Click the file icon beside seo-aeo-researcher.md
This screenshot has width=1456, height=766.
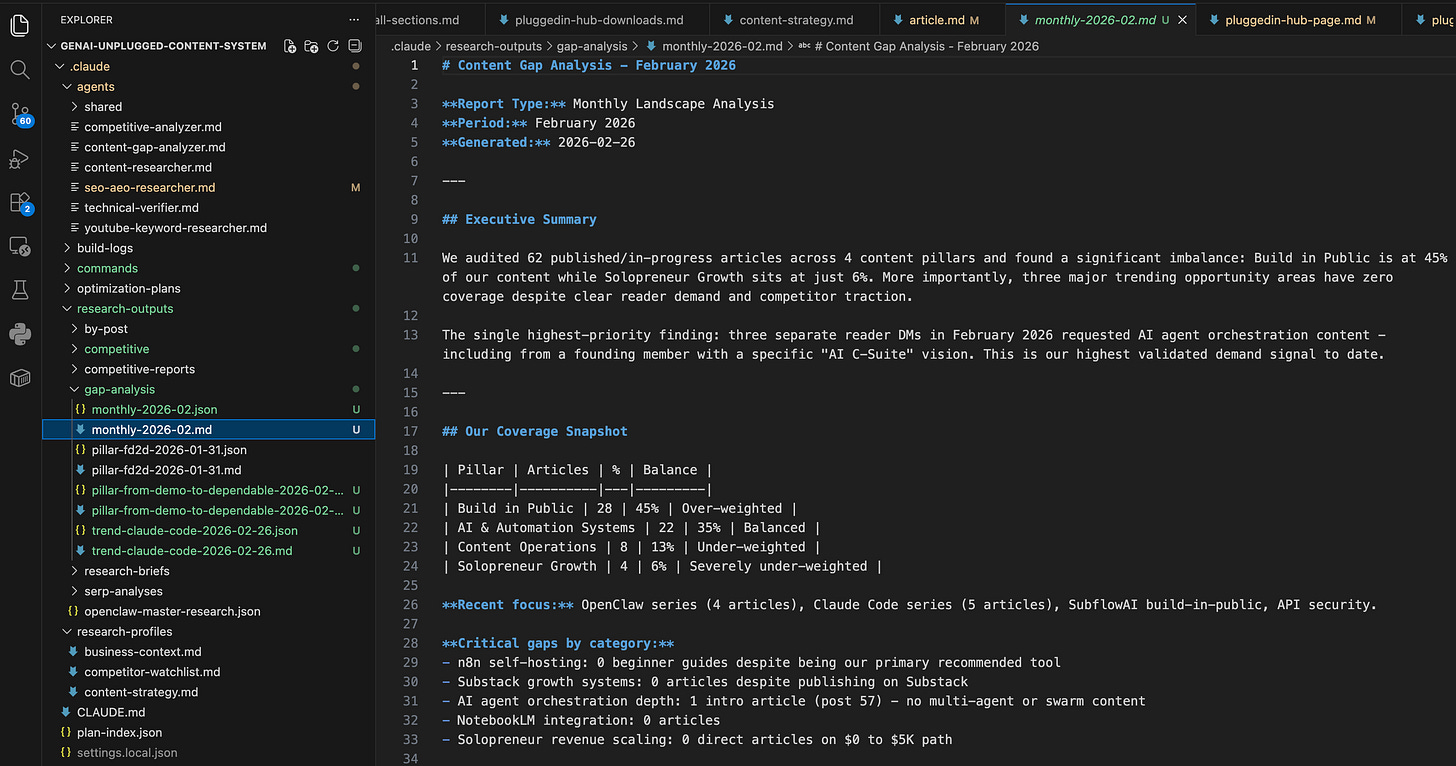(x=74, y=187)
